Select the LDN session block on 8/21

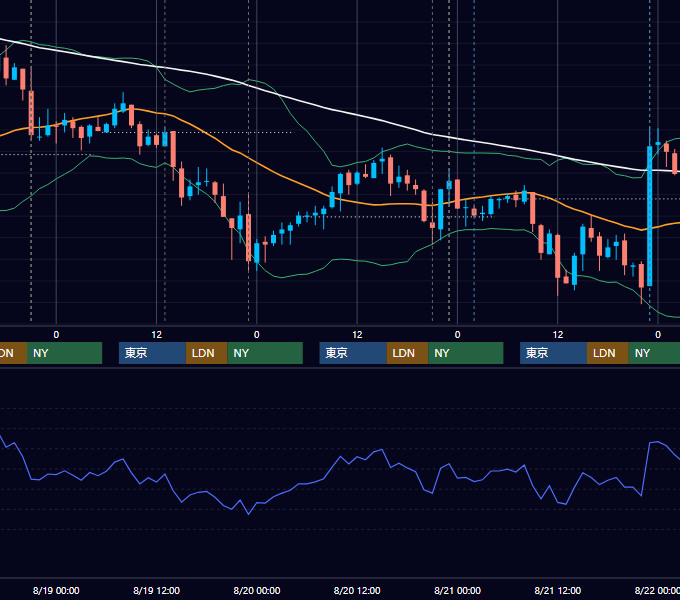coord(608,353)
